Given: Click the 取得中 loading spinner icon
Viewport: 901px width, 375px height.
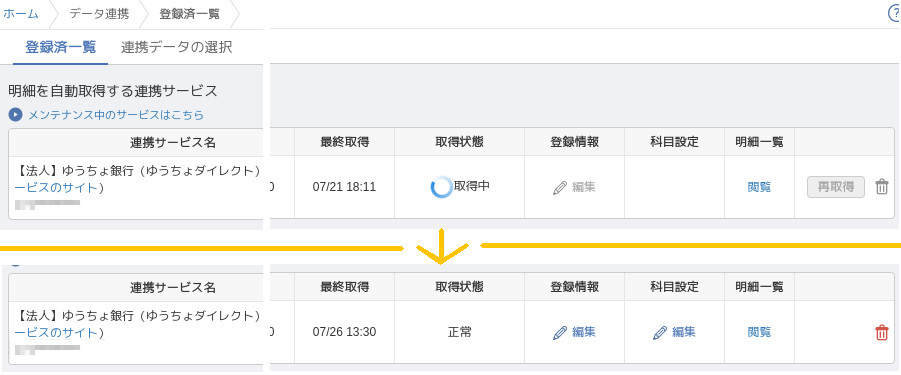Looking at the screenshot, I should [441, 187].
